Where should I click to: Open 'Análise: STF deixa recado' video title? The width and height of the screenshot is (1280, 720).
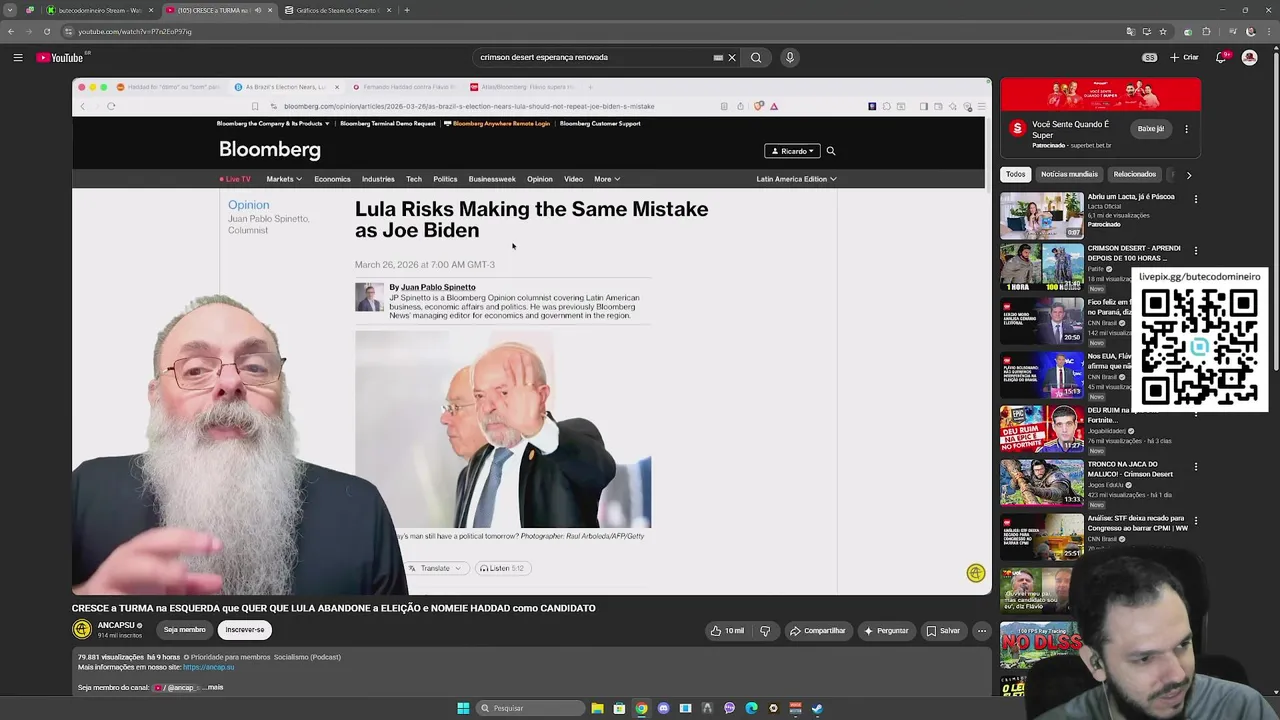click(x=1137, y=523)
